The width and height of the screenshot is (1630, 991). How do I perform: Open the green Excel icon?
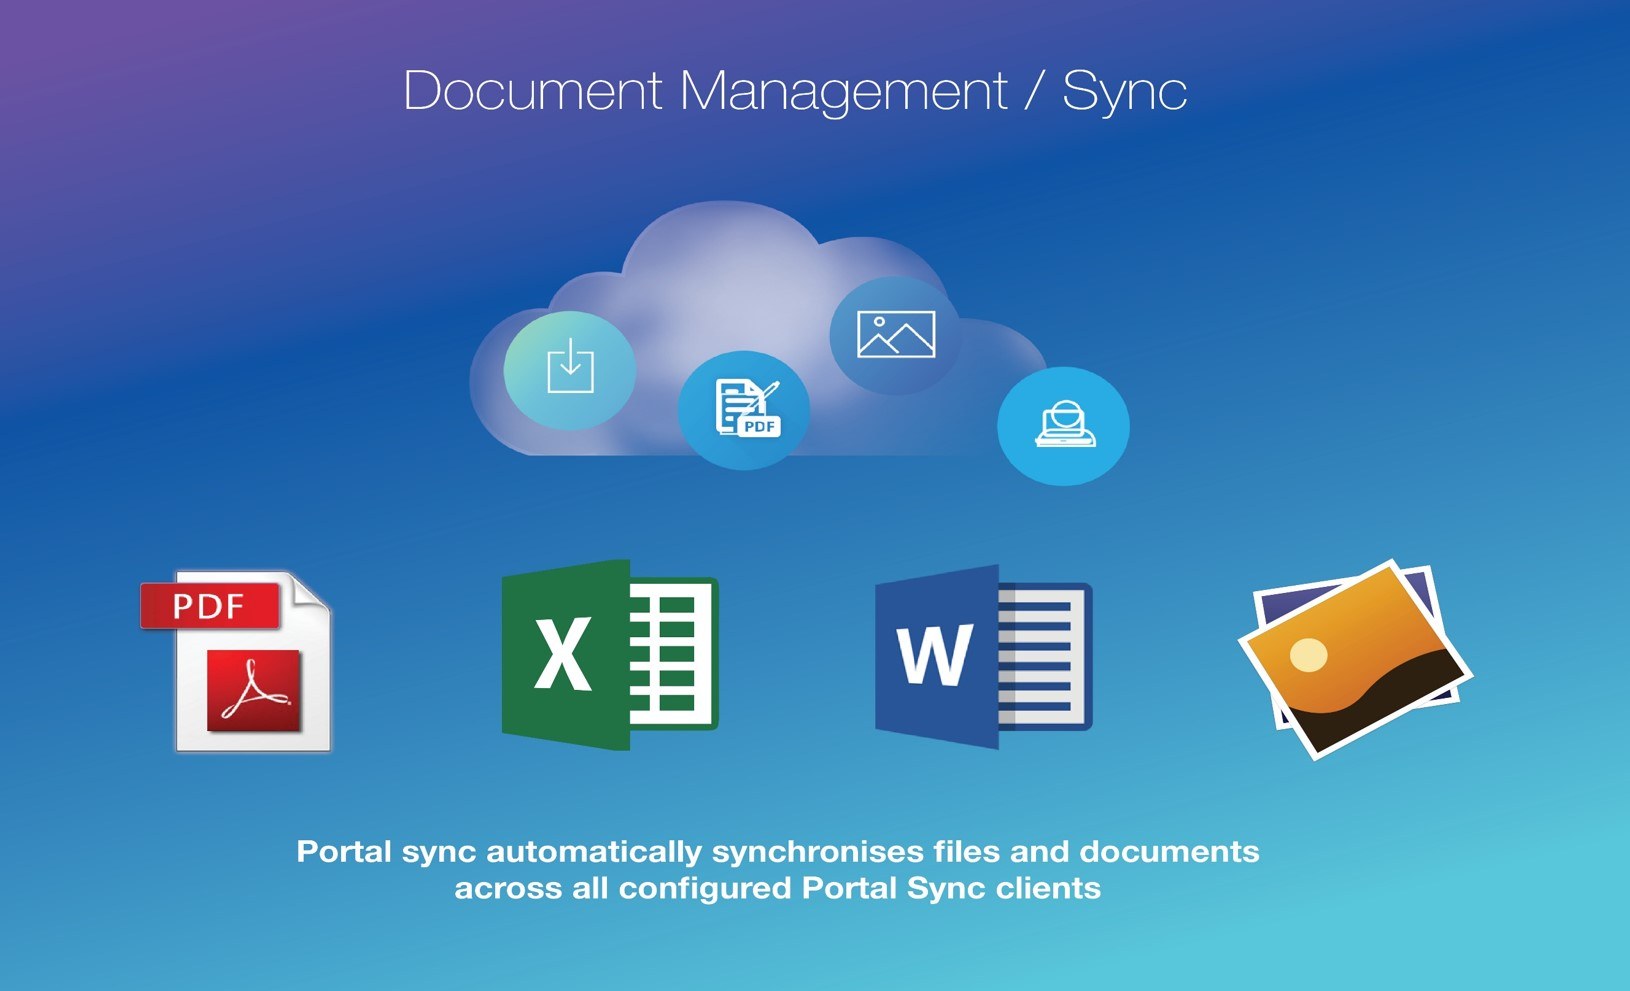tap(610, 655)
